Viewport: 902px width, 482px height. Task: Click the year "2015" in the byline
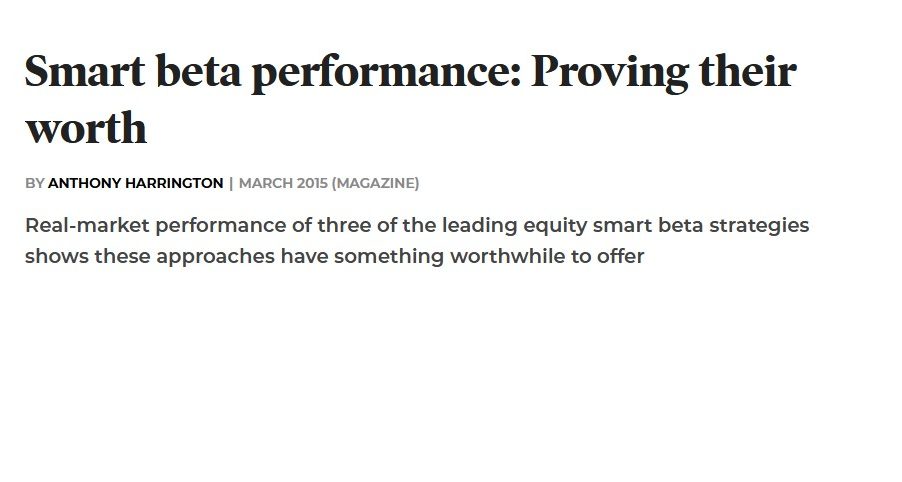pos(311,184)
